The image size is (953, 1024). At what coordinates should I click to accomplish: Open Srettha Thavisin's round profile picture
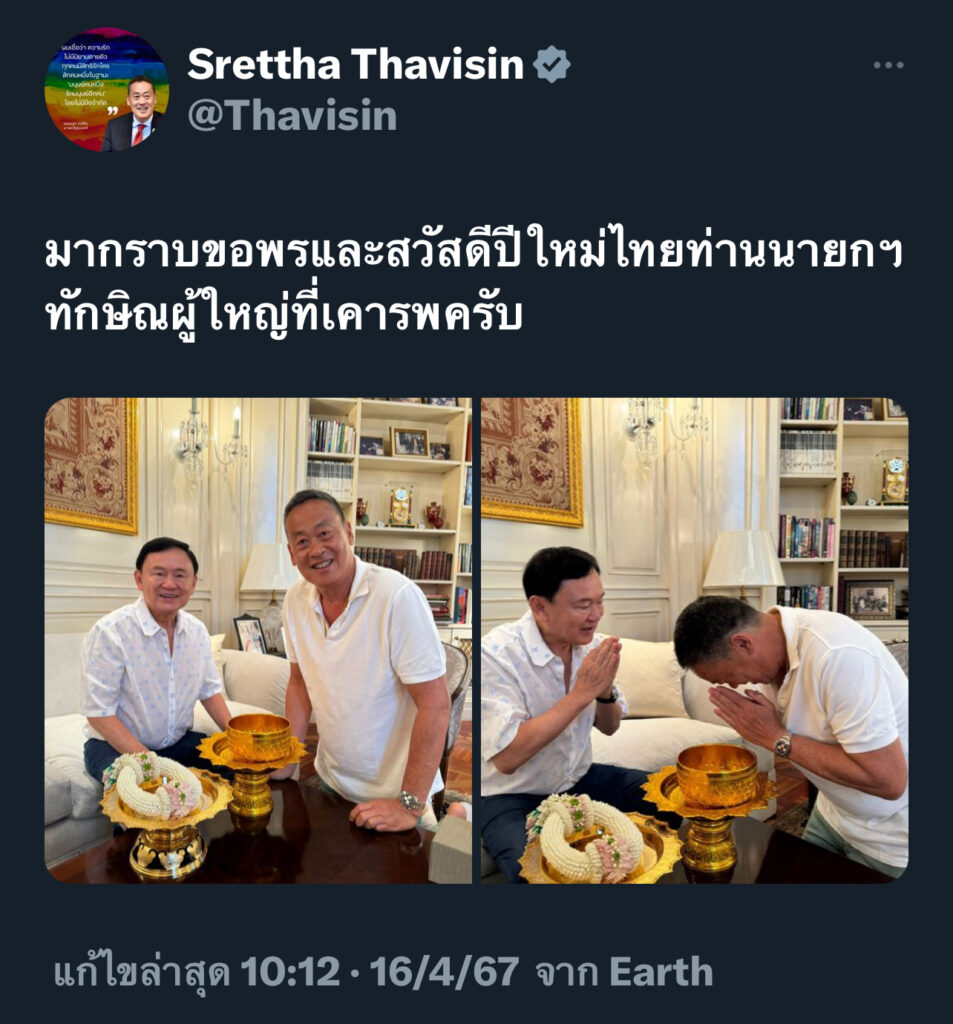tap(106, 89)
